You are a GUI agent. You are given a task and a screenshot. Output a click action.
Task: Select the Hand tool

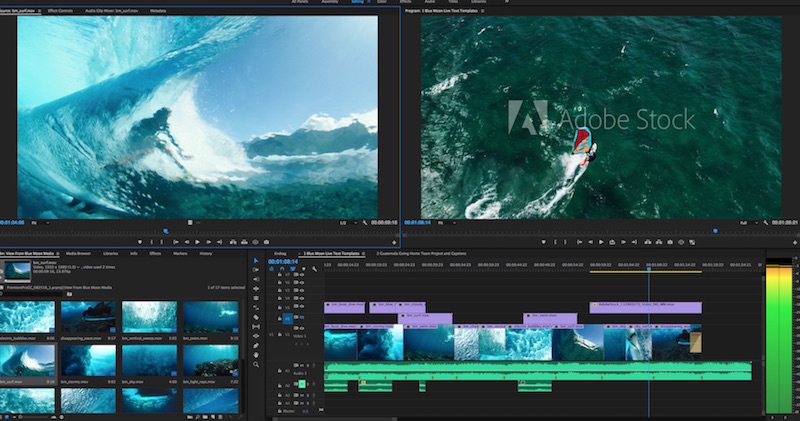click(x=256, y=353)
